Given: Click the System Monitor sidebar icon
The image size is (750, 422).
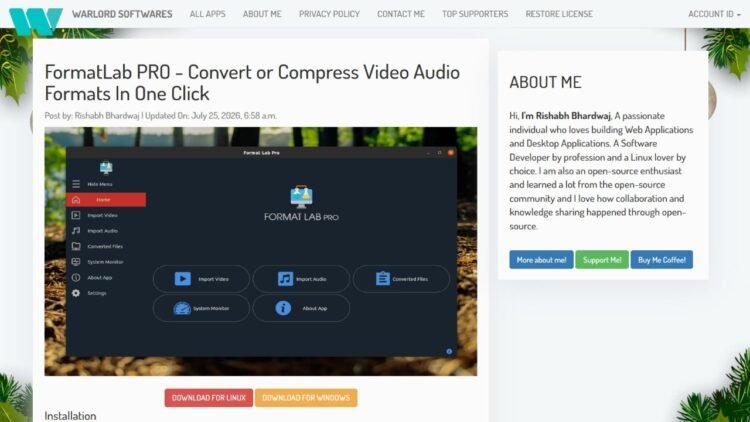Looking at the screenshot, I should pyautogui.click(x=76, y=262).
